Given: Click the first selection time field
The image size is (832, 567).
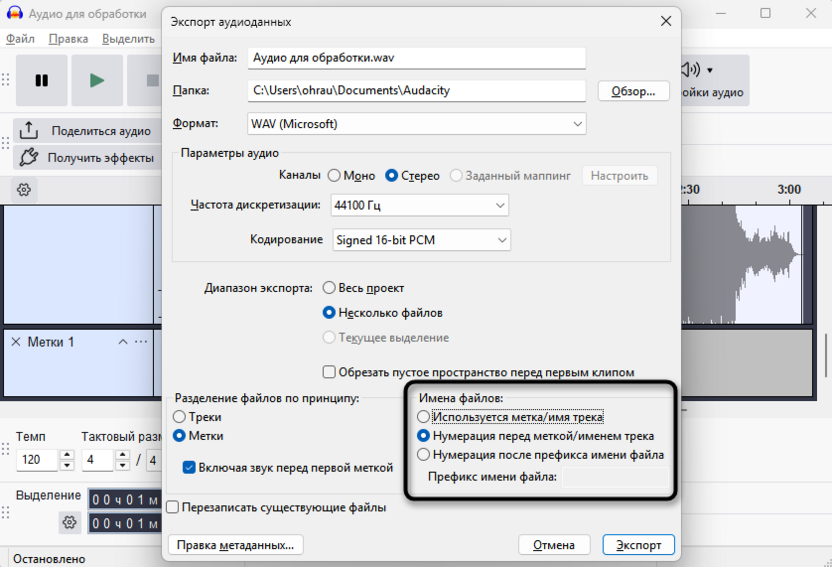Looking at the screenshot, I should 125,500.
